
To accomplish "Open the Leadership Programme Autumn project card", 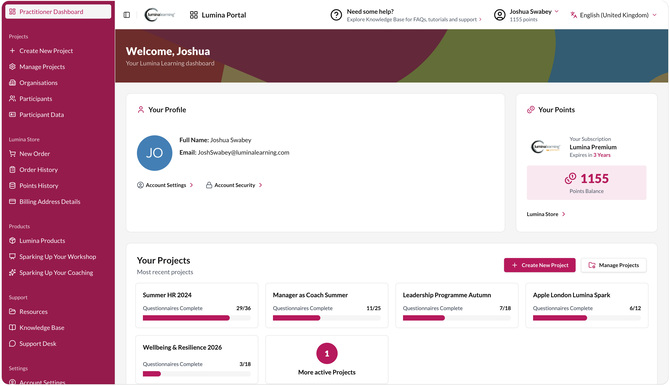I will point(457,305).
